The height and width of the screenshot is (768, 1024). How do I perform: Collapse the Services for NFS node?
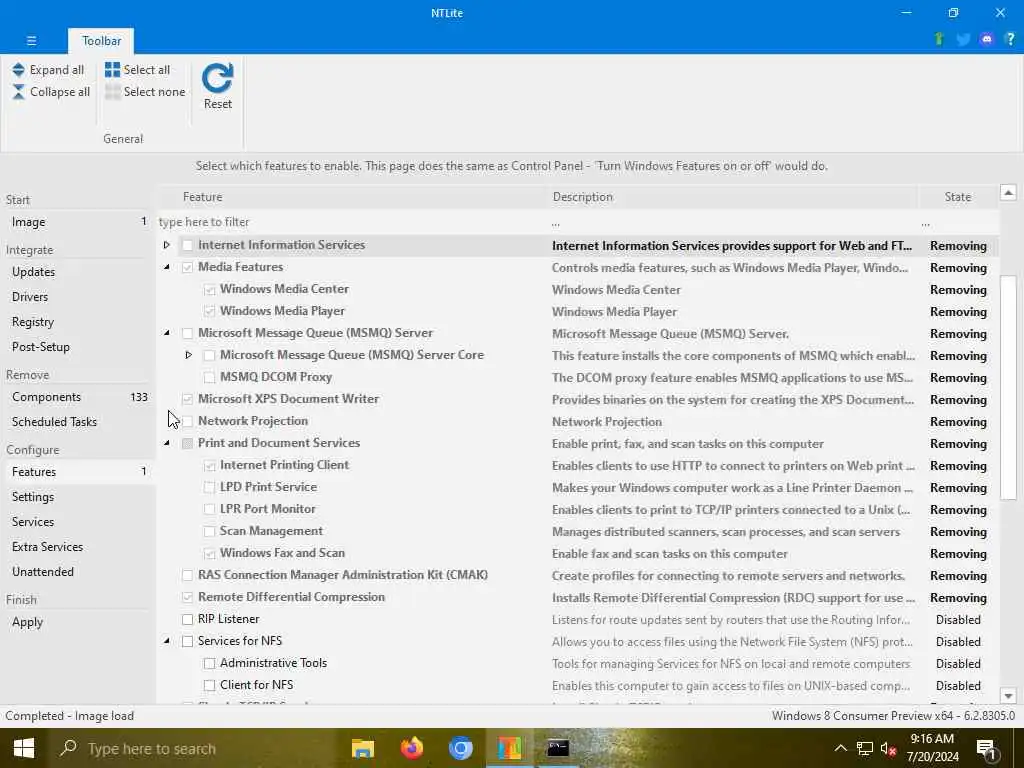(x=167, y=641)
